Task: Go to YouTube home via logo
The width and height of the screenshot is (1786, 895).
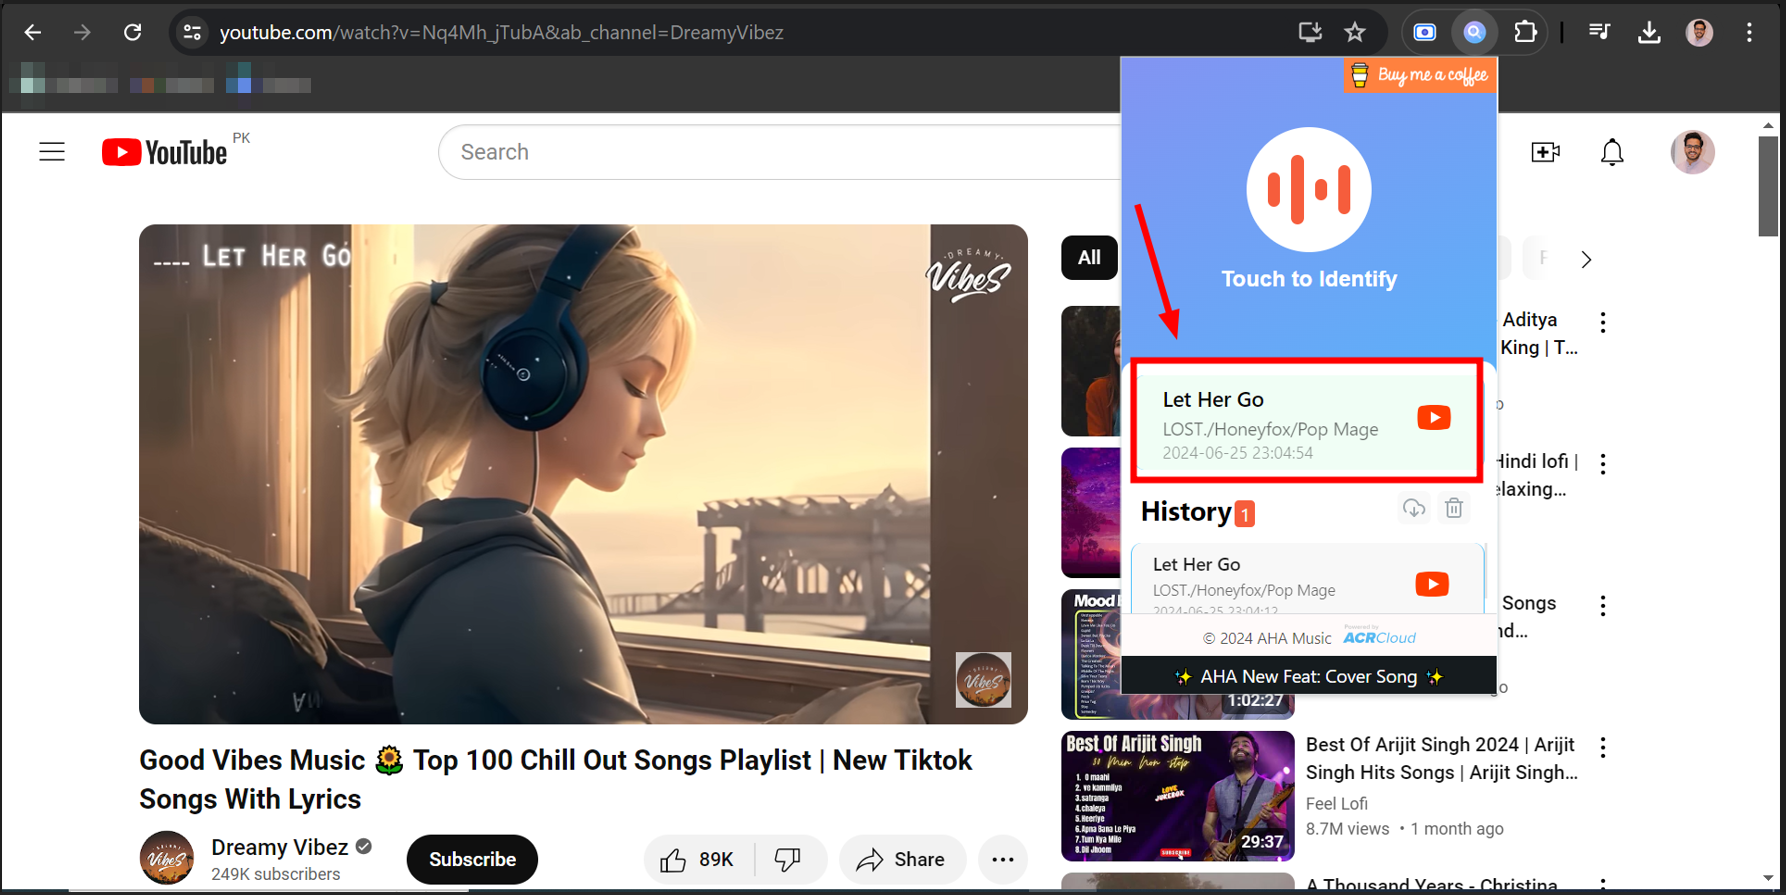Action: [x=165, y=152]
